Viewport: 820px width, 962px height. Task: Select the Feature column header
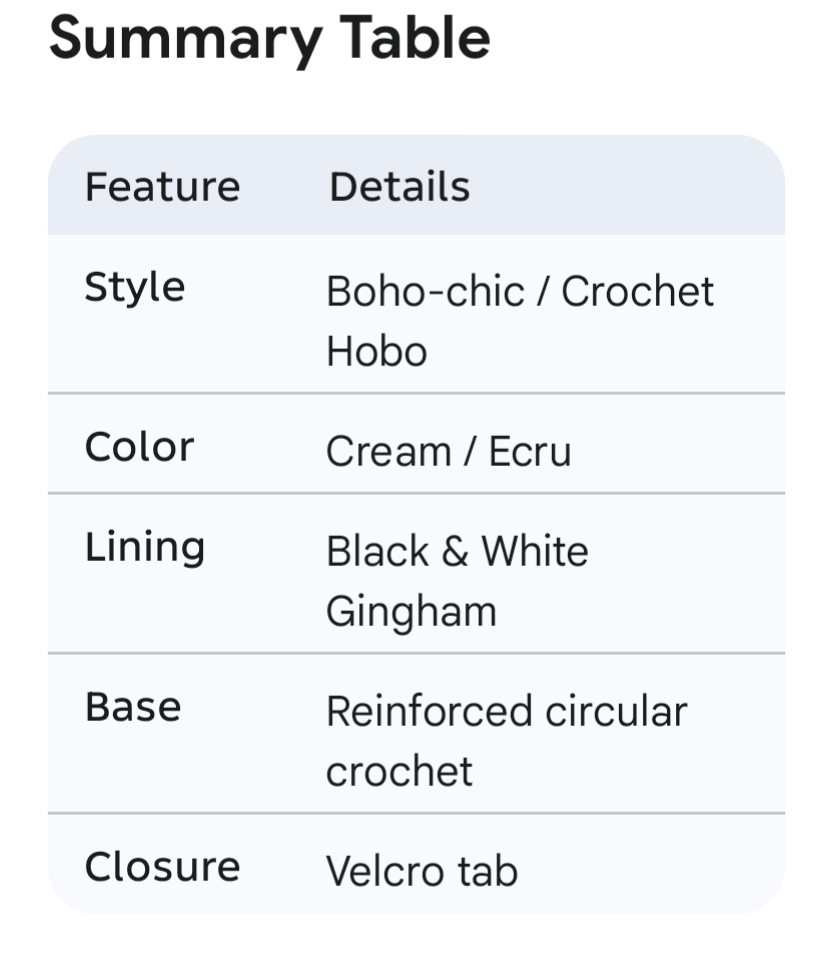coord(162,187)
